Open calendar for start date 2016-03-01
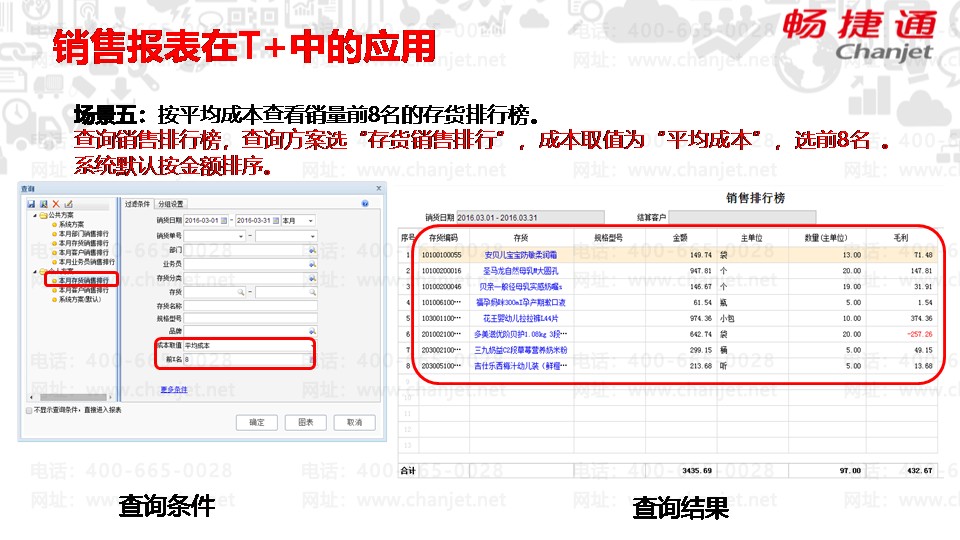This screenshot has height=540, width=960. click(x=224, y=220)
